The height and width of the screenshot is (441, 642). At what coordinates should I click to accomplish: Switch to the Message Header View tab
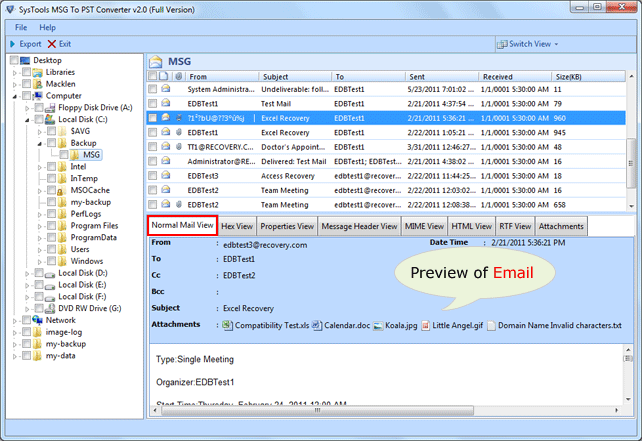pos(359,226)
